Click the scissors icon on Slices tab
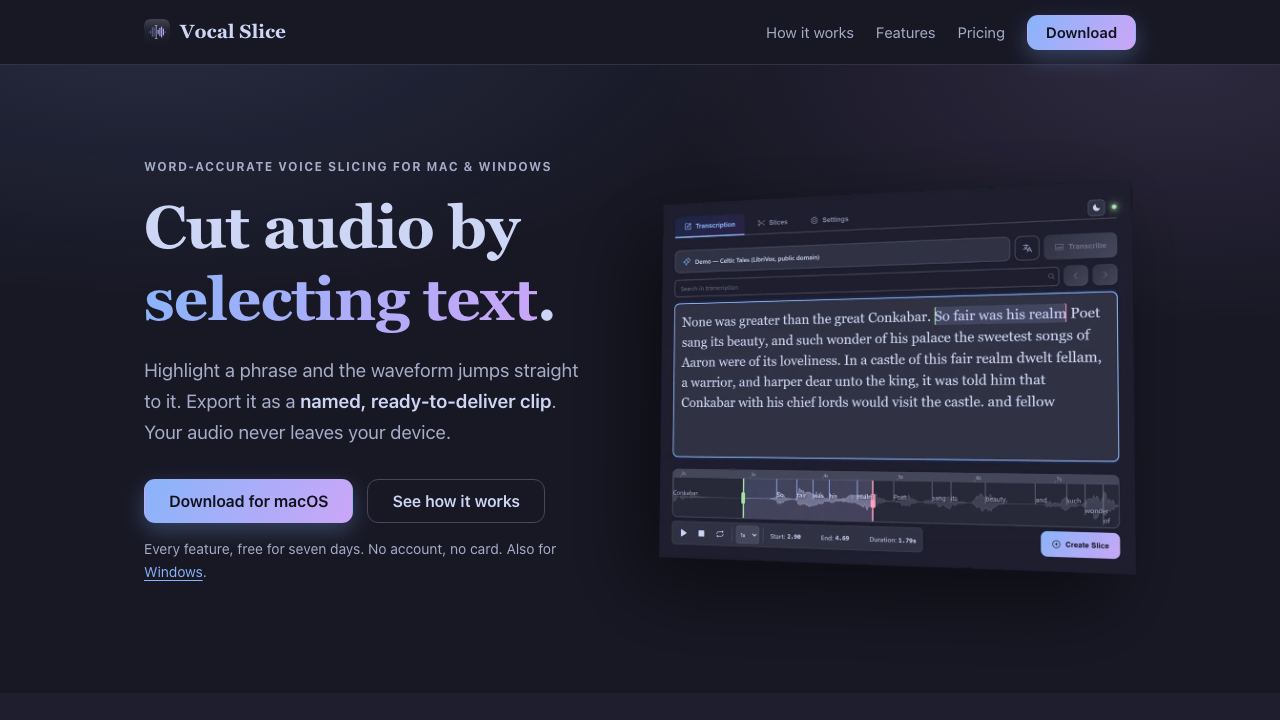1280x720 pixels. coord(761,223)
